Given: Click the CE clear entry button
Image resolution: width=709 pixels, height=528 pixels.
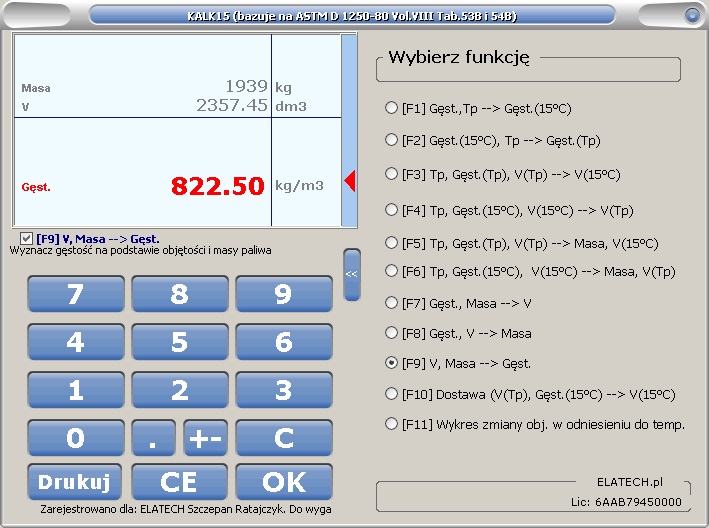Looking at the screenshot, I should tap(180, 482).
